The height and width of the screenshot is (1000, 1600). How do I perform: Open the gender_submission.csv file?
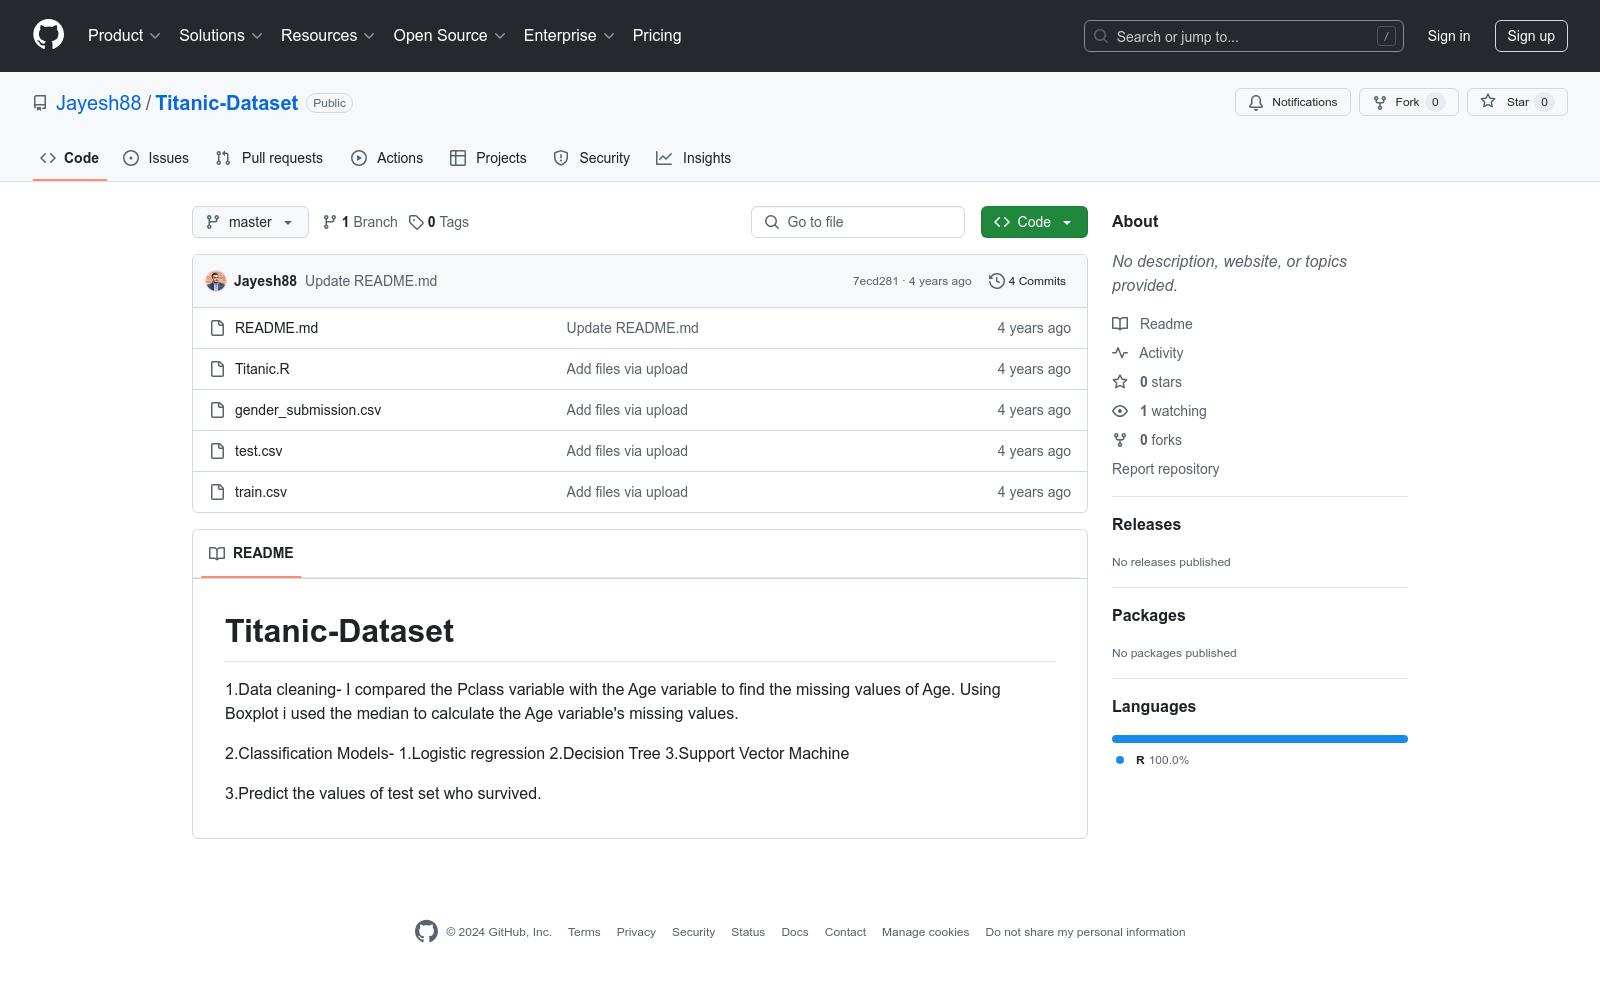(x=308, y=410)
